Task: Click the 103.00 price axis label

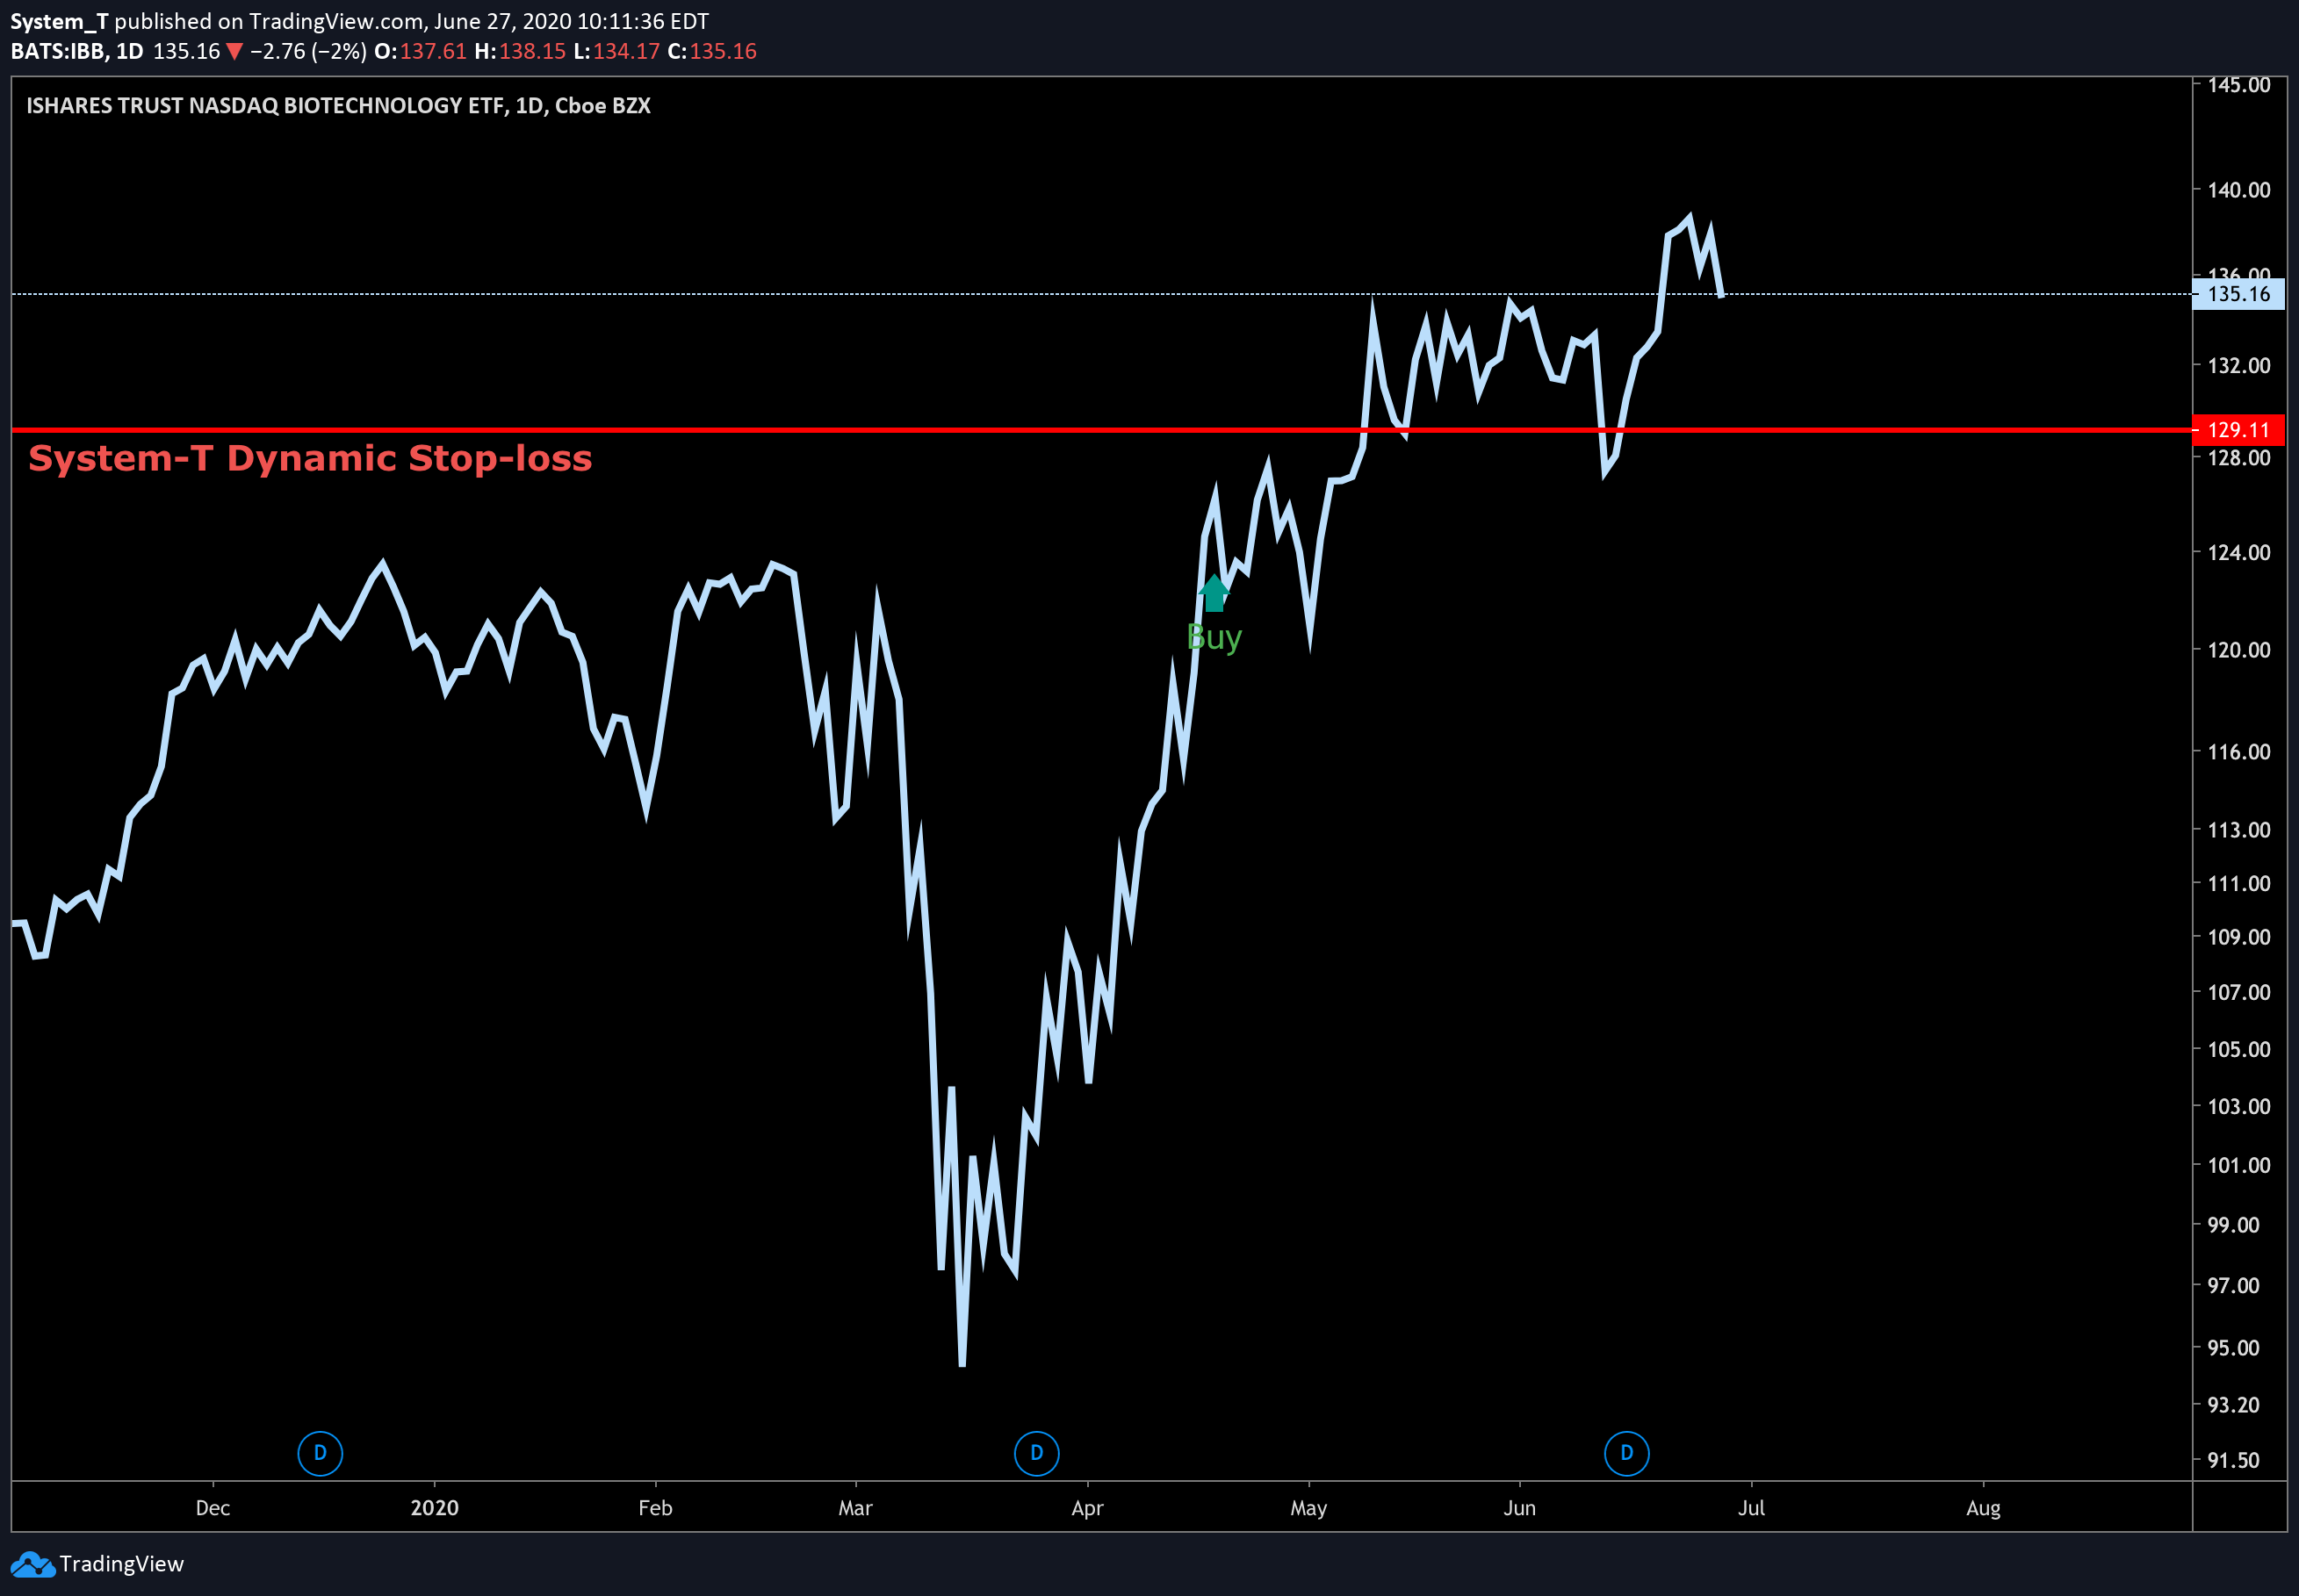Action: pyautogui.click(x=2238, y=1106)
